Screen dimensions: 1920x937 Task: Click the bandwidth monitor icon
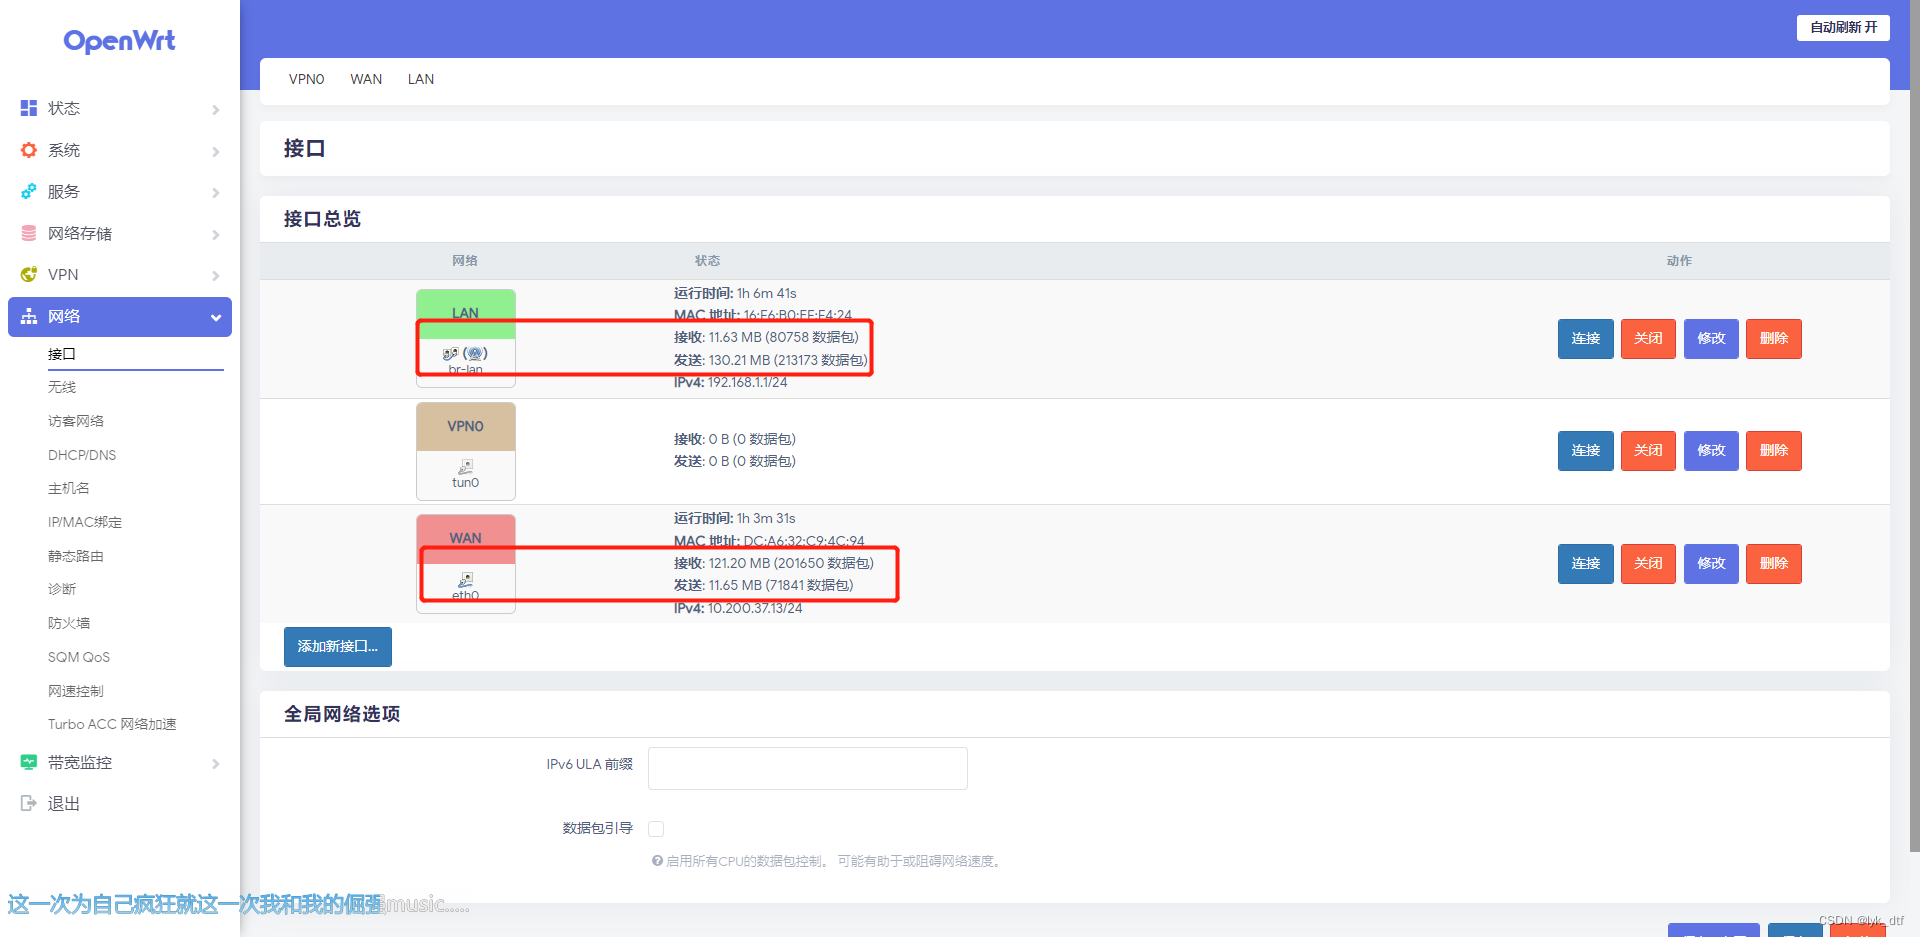coord(29,762)
